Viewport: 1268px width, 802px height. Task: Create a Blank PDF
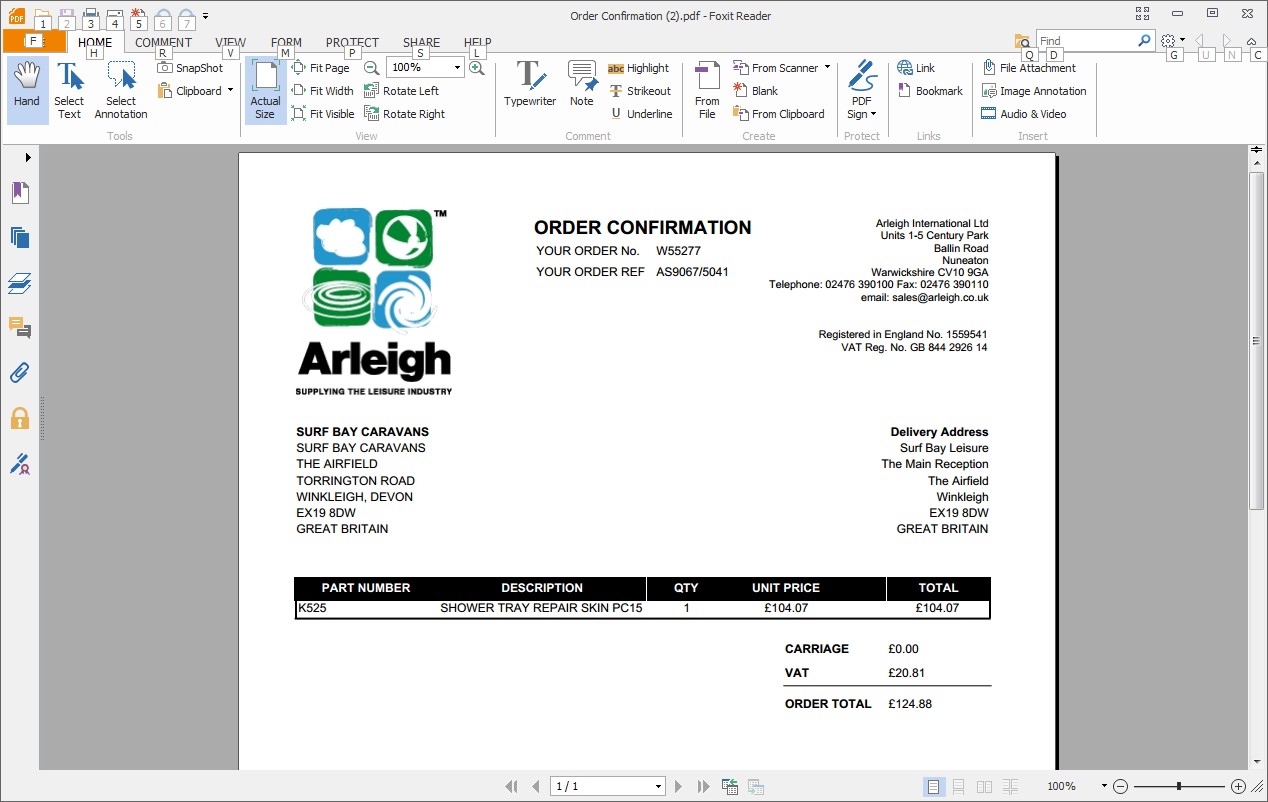click(756, 91)
